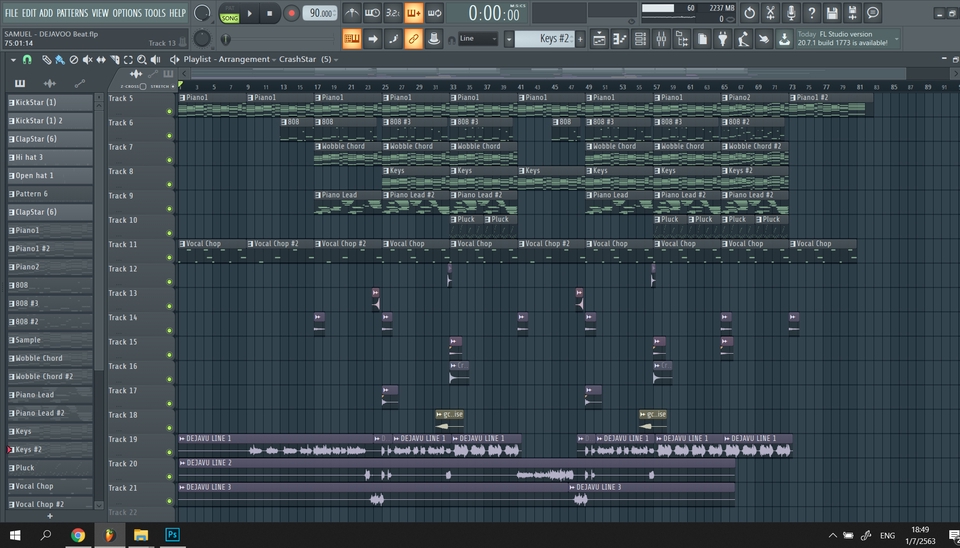Screen dimensions: 960x548
Task: Toggle the 3.2.1 countdown before recording
Action: coord(392,13)
